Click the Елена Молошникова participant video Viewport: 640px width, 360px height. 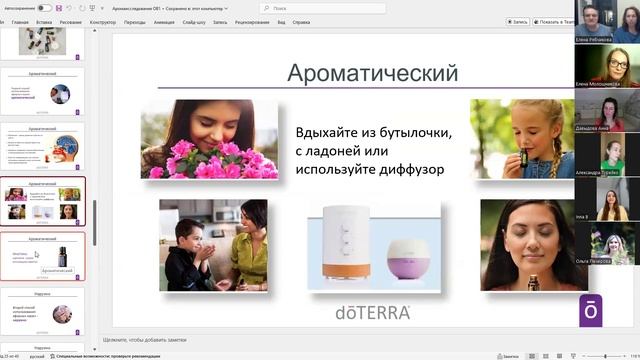[607, 66]
